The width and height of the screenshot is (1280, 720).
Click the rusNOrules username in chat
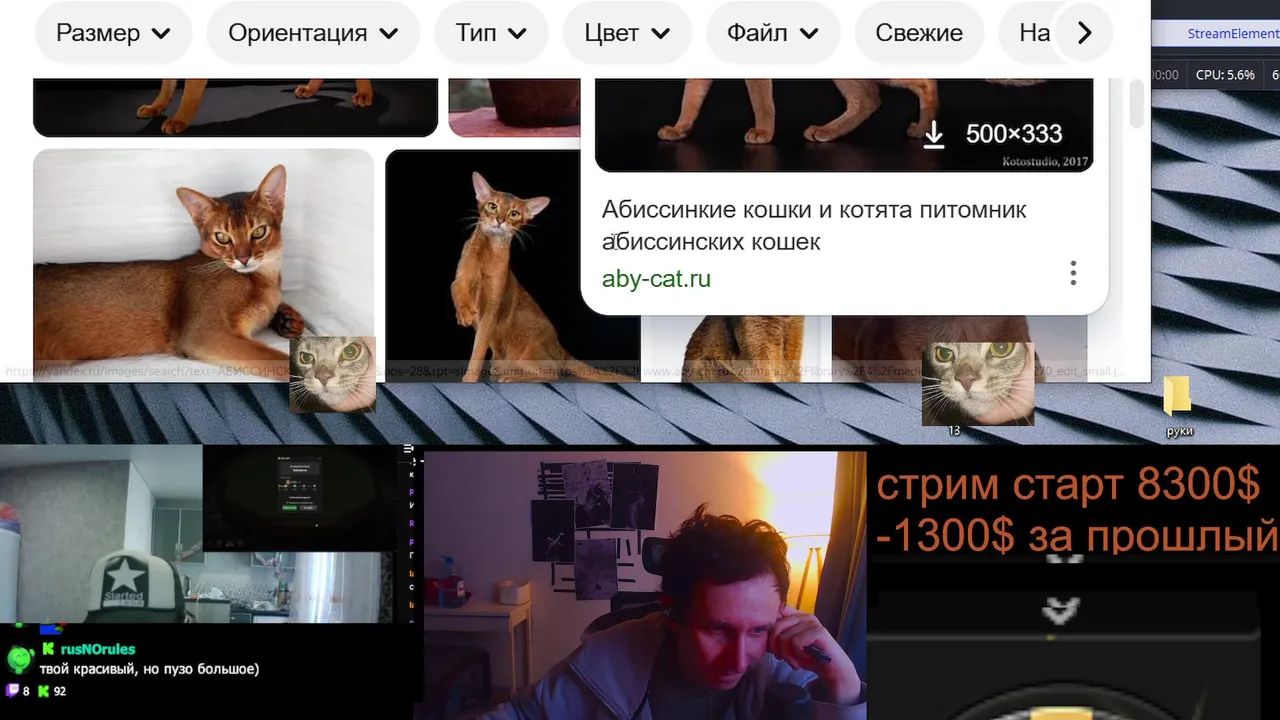click(x=97, y=649)
